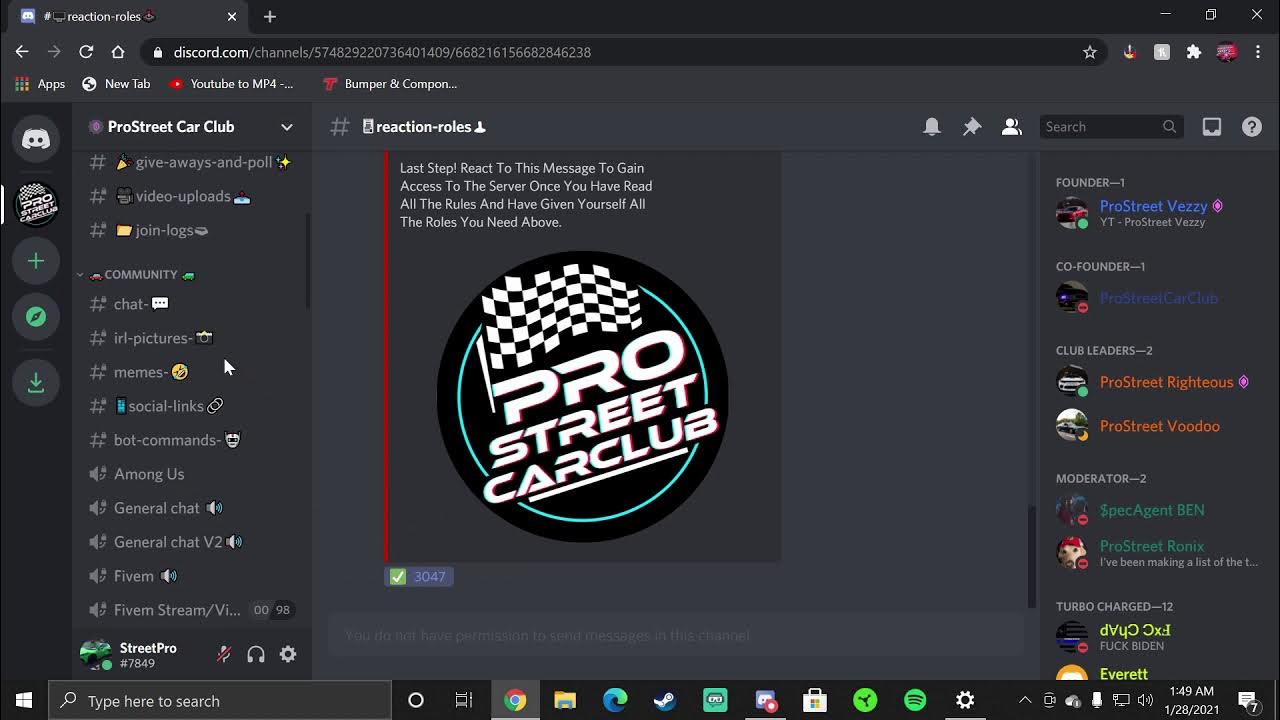Open the chat text channel
Image resolution: width=1280 pixels, height=720 pixels.
coord(191,304)
